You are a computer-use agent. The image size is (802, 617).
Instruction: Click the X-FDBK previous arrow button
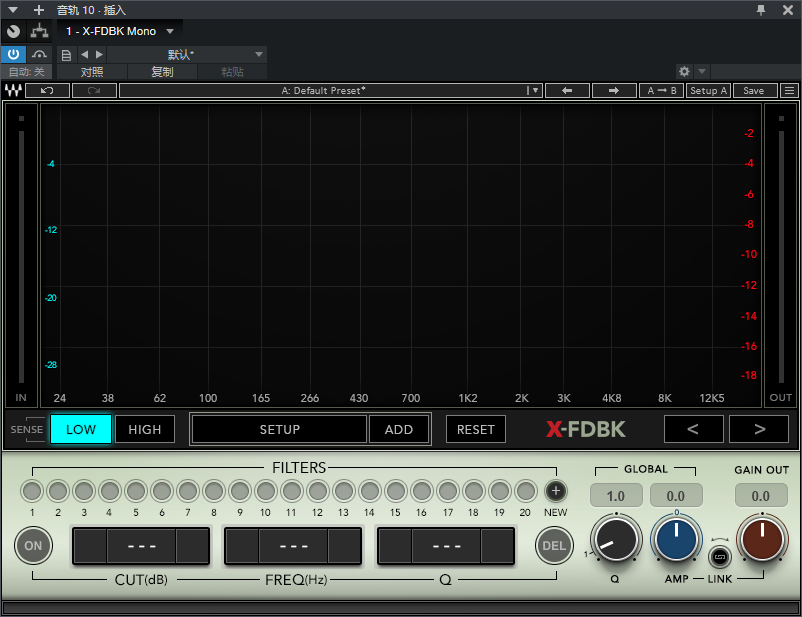click(694, 429)
